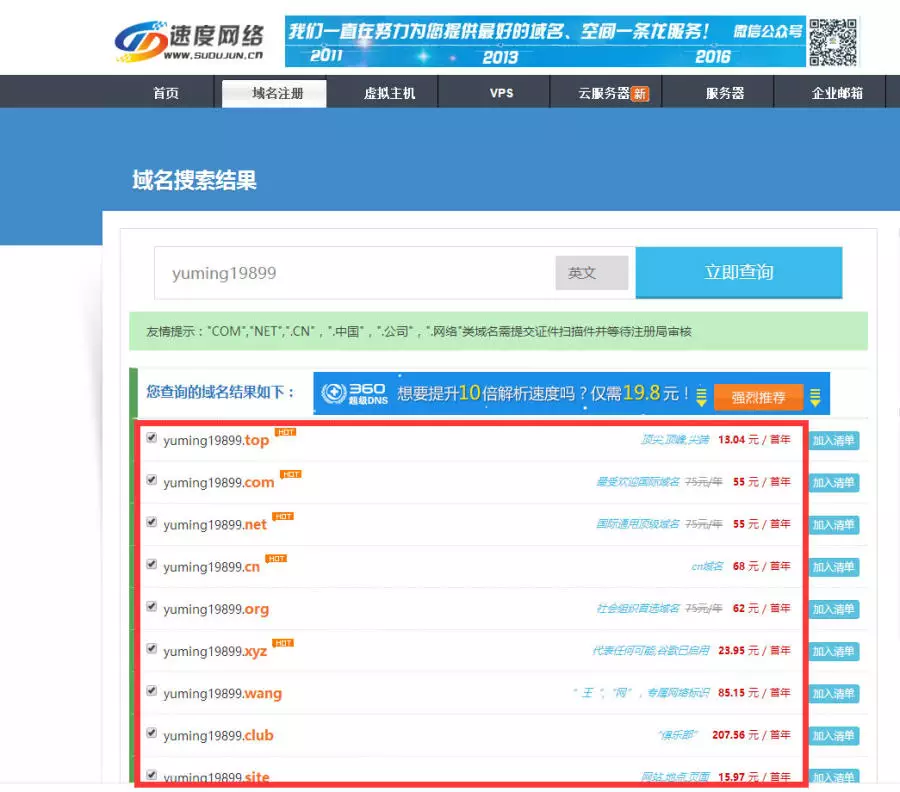Open the VPS navigation item

501,93
